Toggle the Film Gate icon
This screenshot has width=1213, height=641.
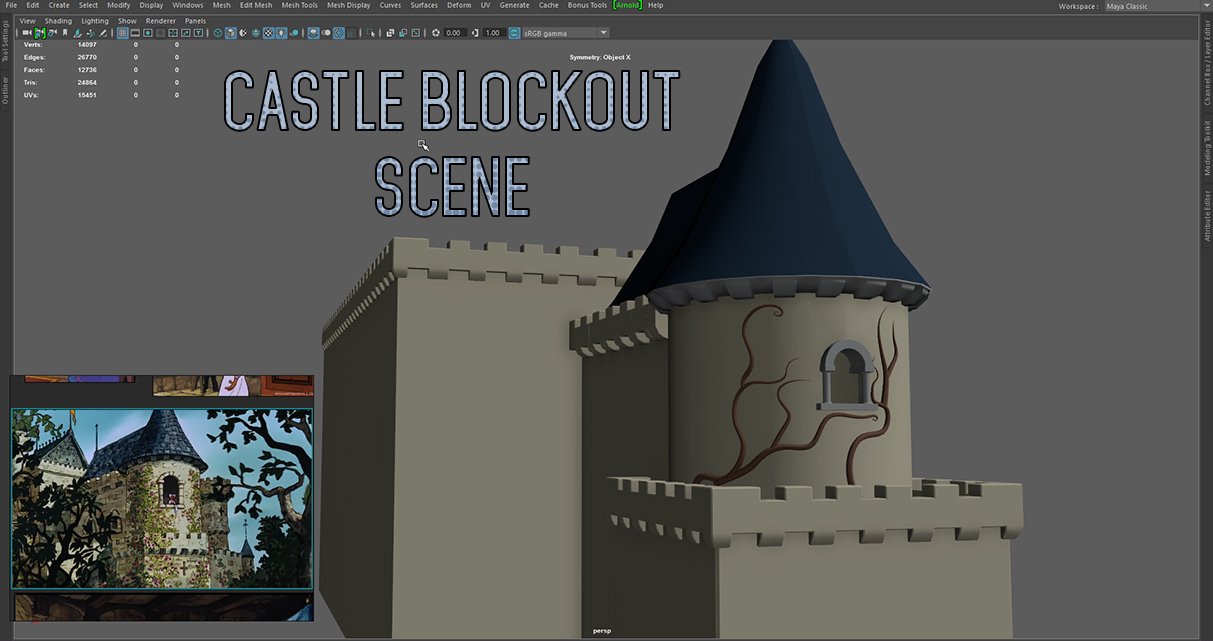[x=135, y=33]
